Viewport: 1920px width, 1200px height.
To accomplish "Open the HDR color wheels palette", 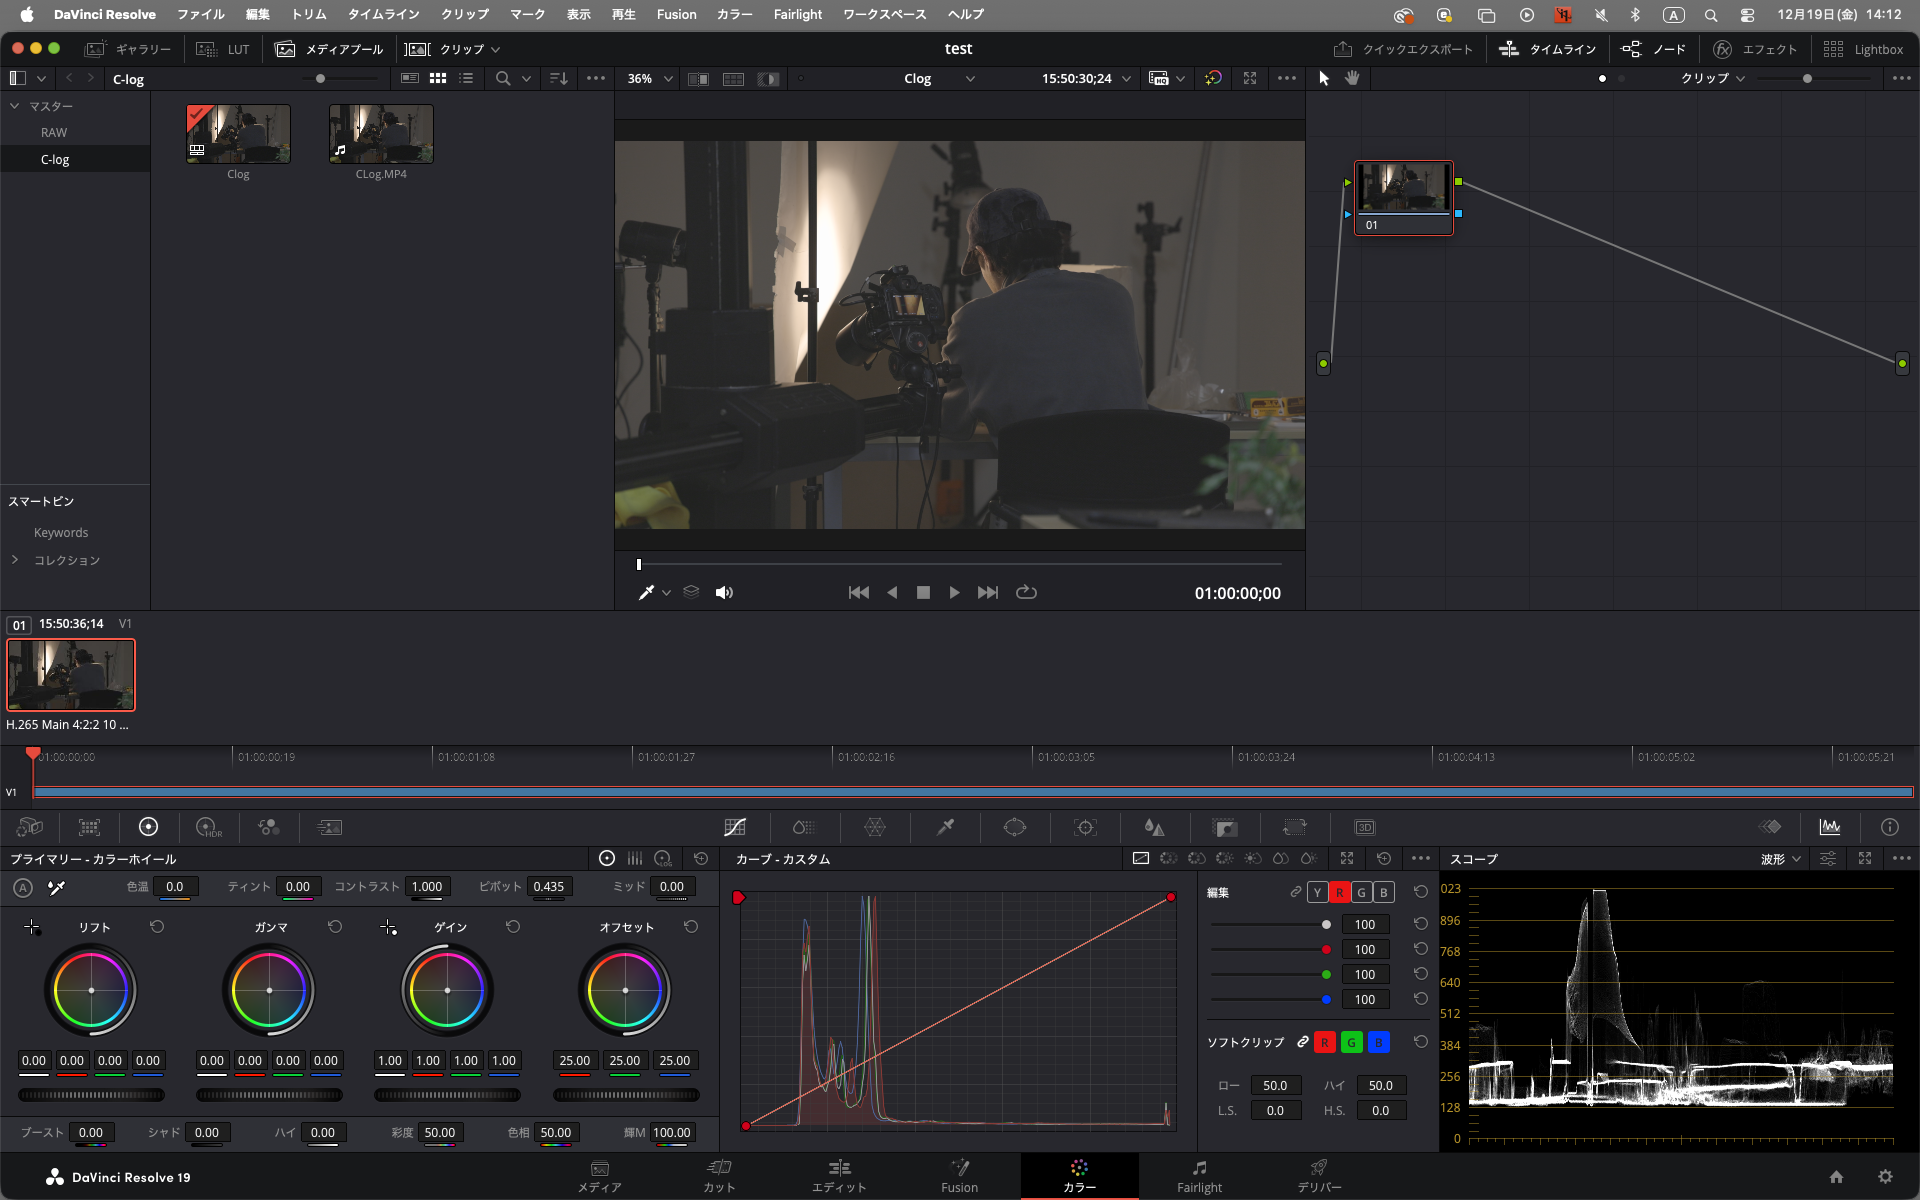I will [x=208, y=827].
